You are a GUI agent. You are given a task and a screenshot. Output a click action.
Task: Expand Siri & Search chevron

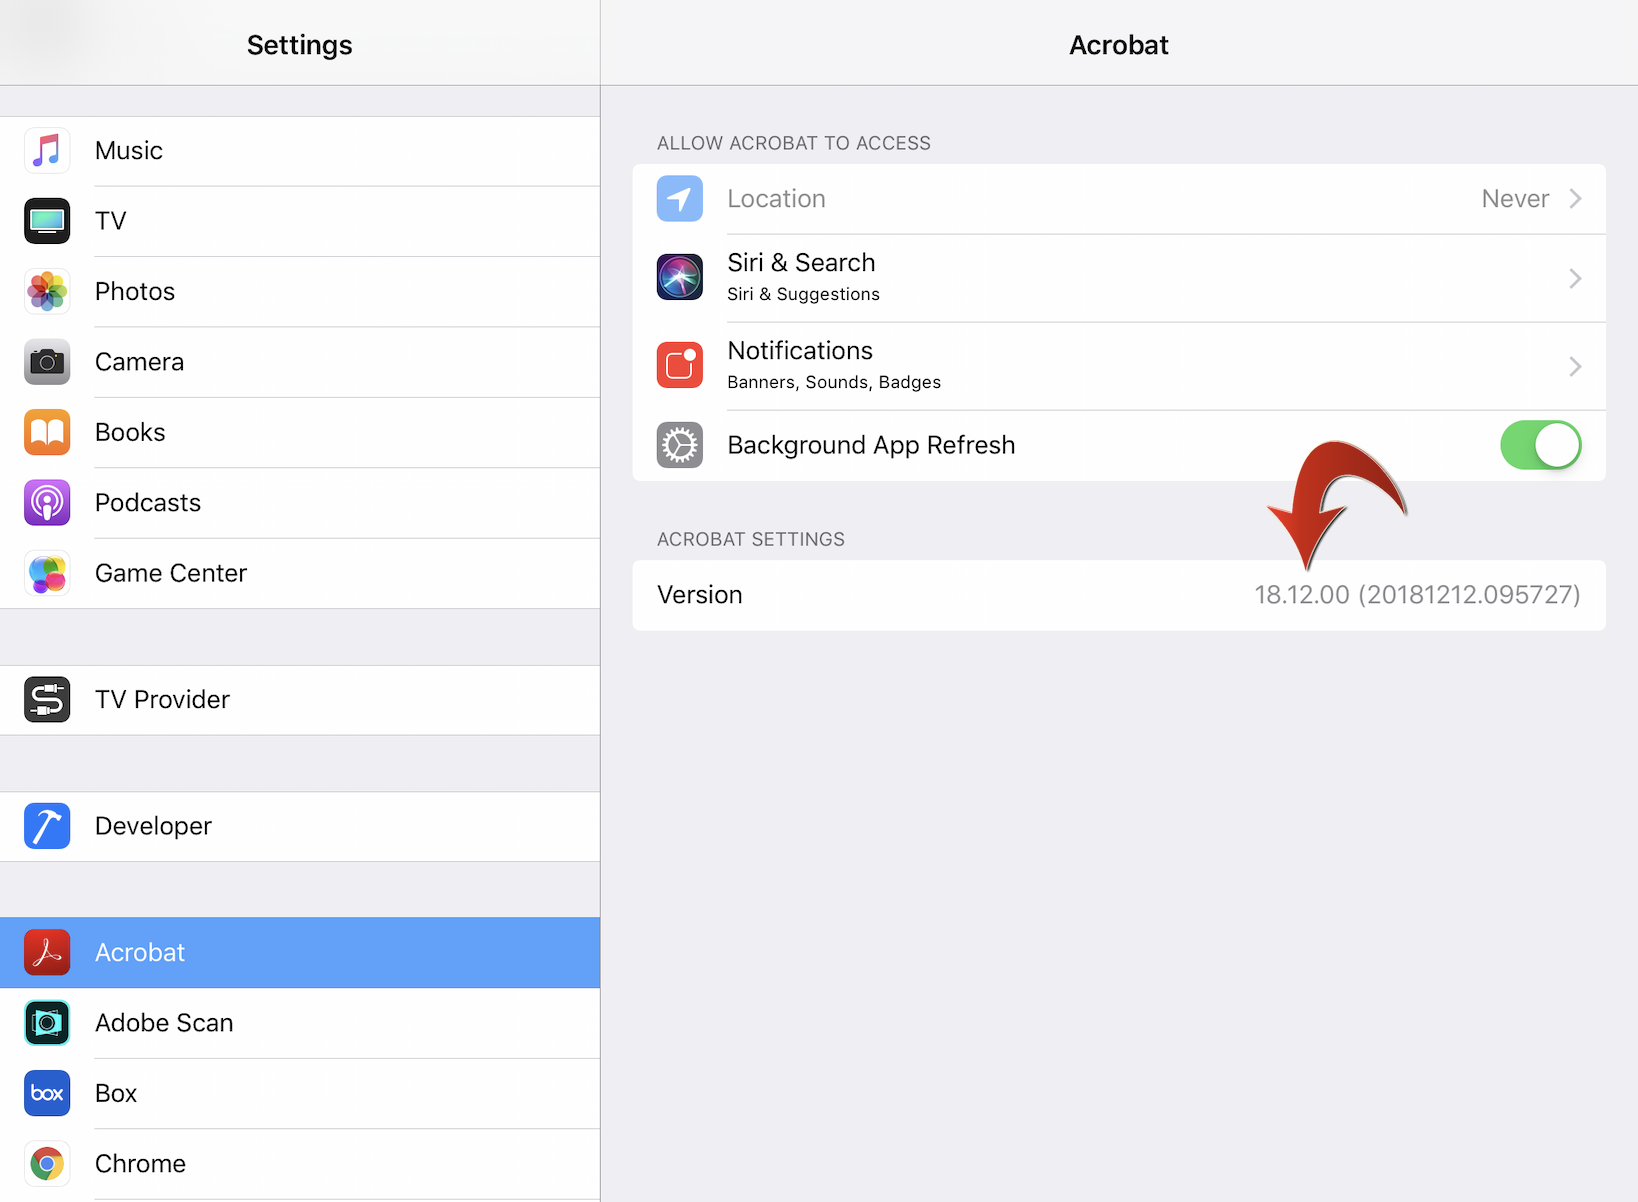pyautogui.click(x=1575, y=278)
